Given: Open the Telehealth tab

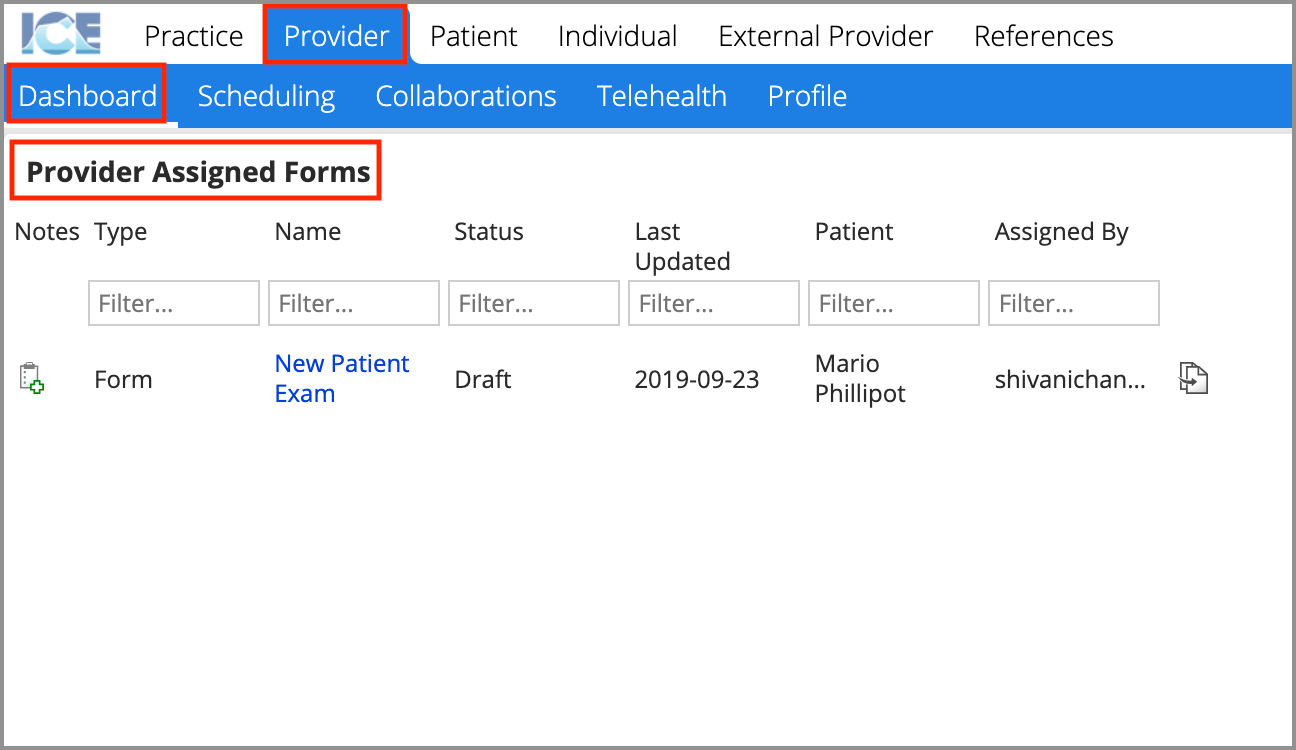Looking at the screenshot, I should pos(662,96).
